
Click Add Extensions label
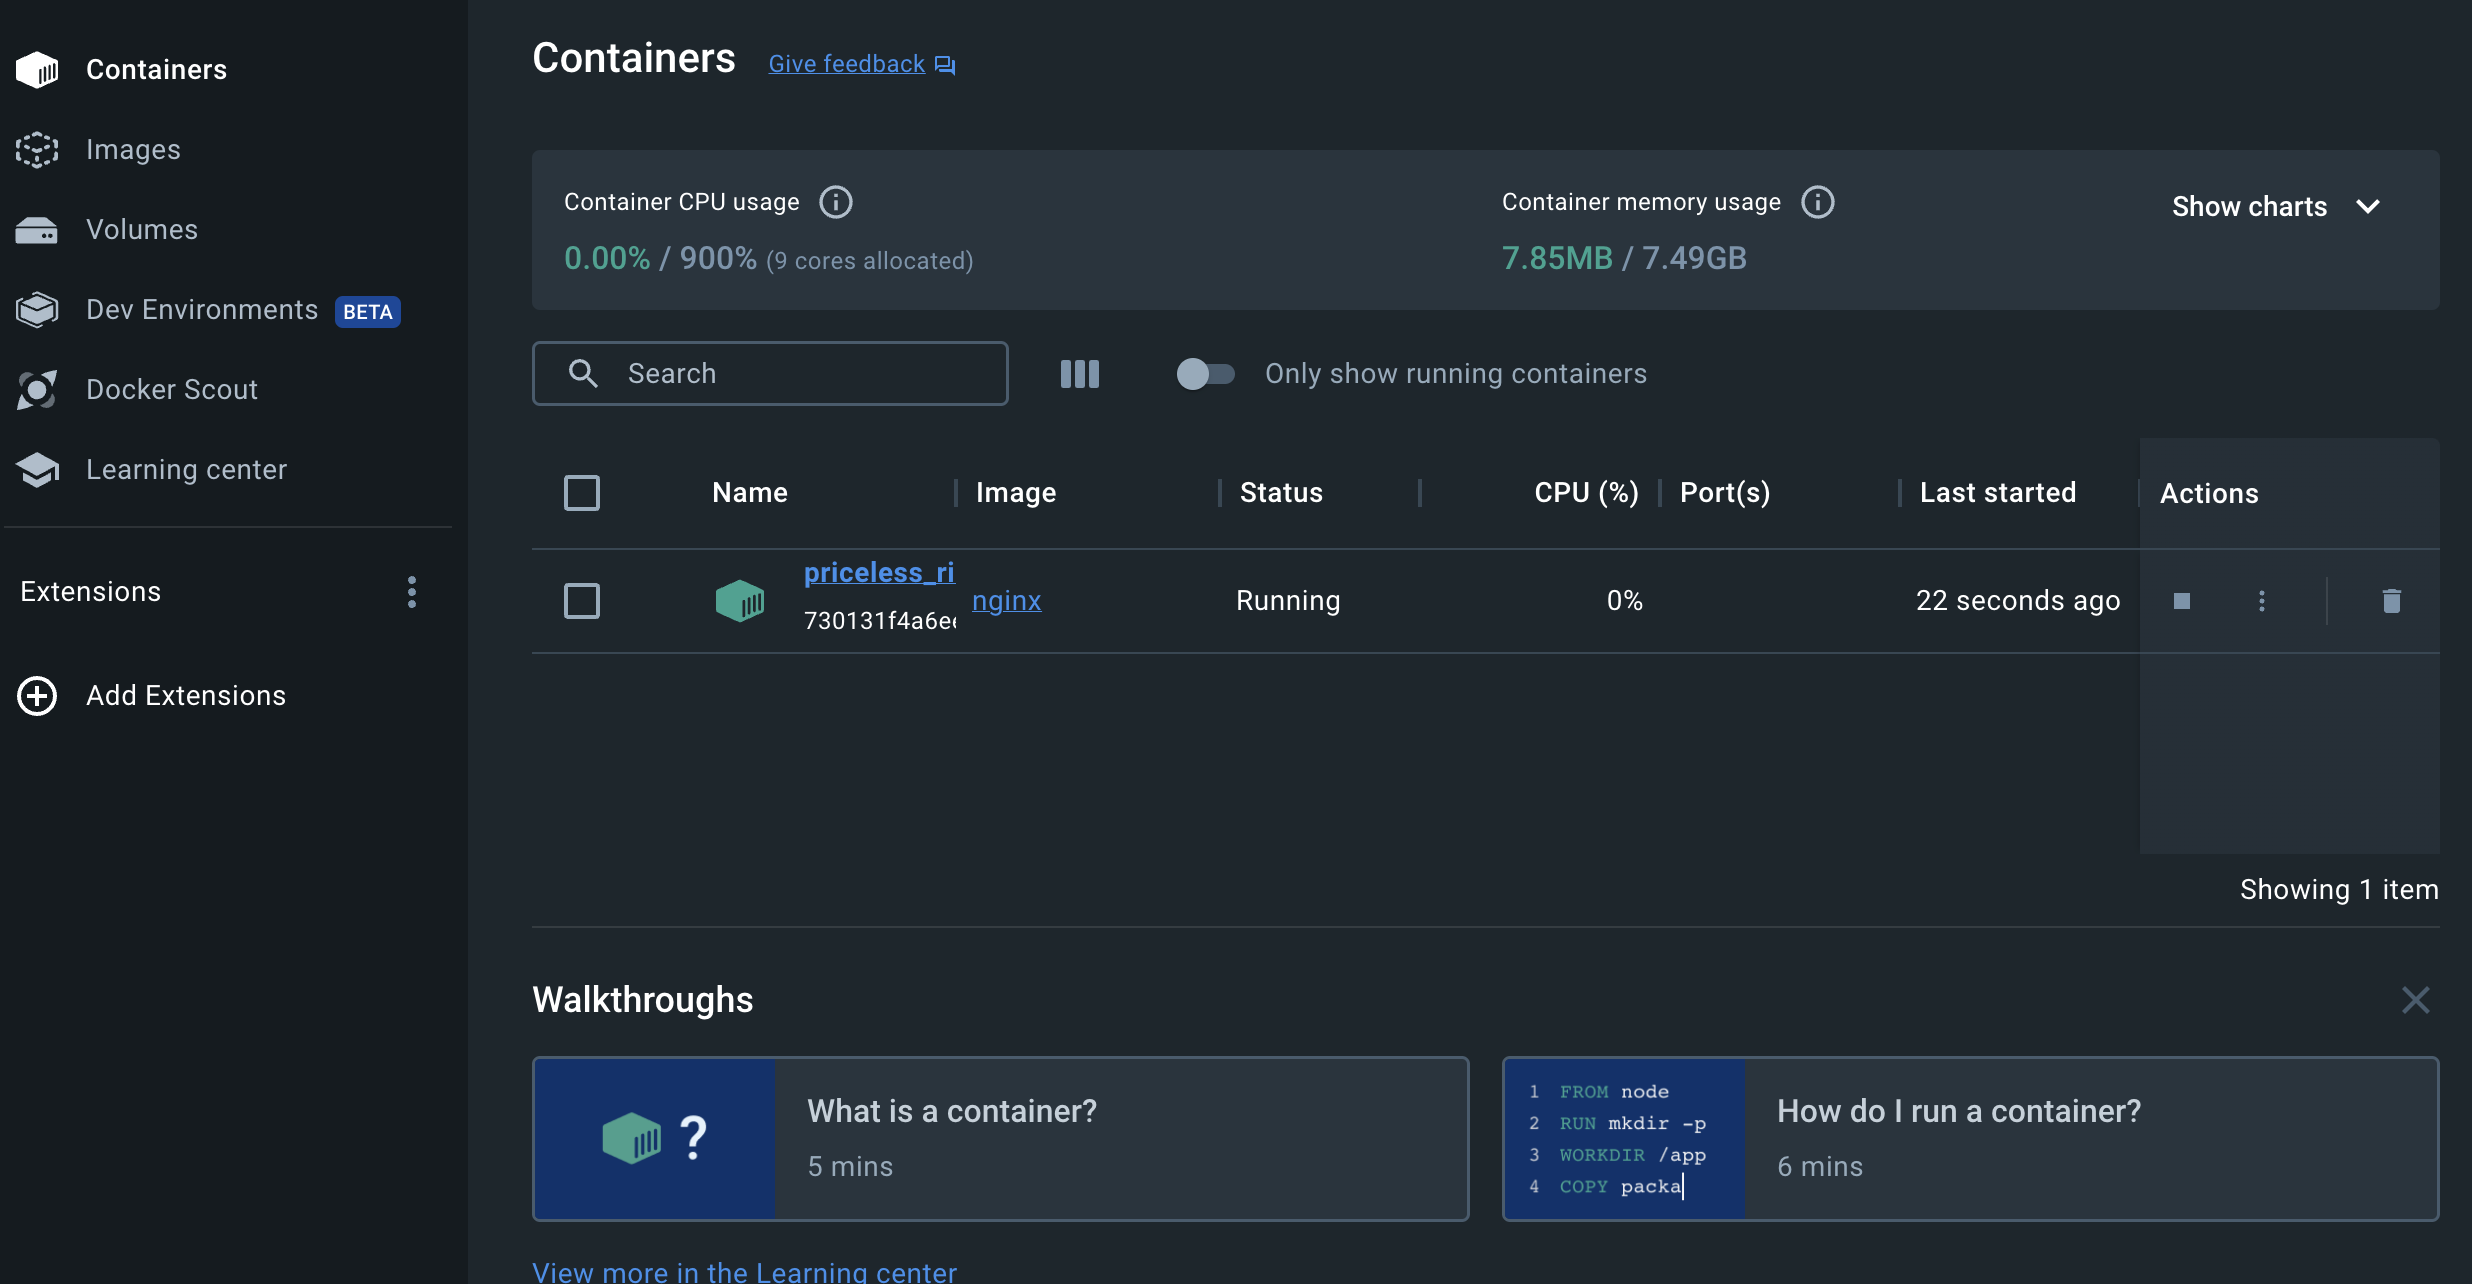pyautogui.click(x=186, y=696)
